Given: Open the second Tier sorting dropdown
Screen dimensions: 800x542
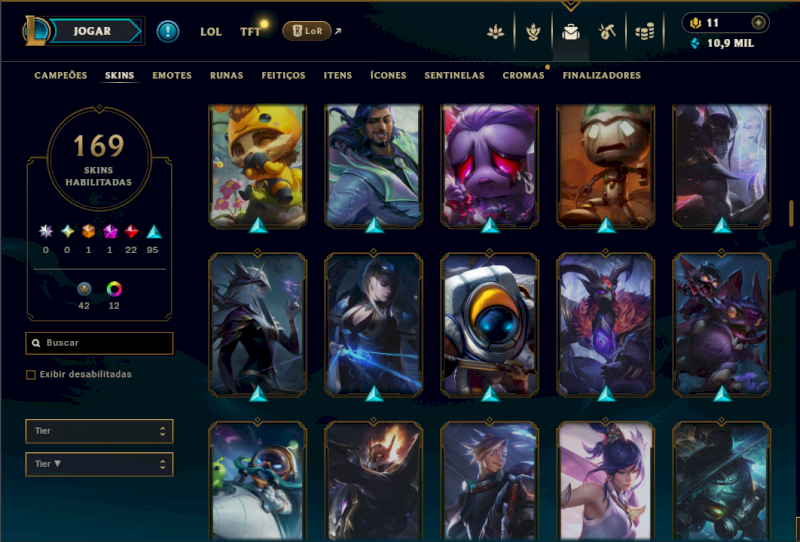Looking at the screenshot, I should 99,464.
